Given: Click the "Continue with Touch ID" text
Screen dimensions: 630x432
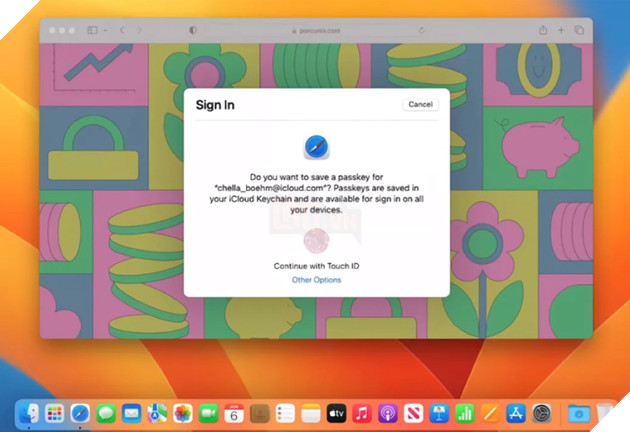Looking at the screenshot, I should point(316,266).
